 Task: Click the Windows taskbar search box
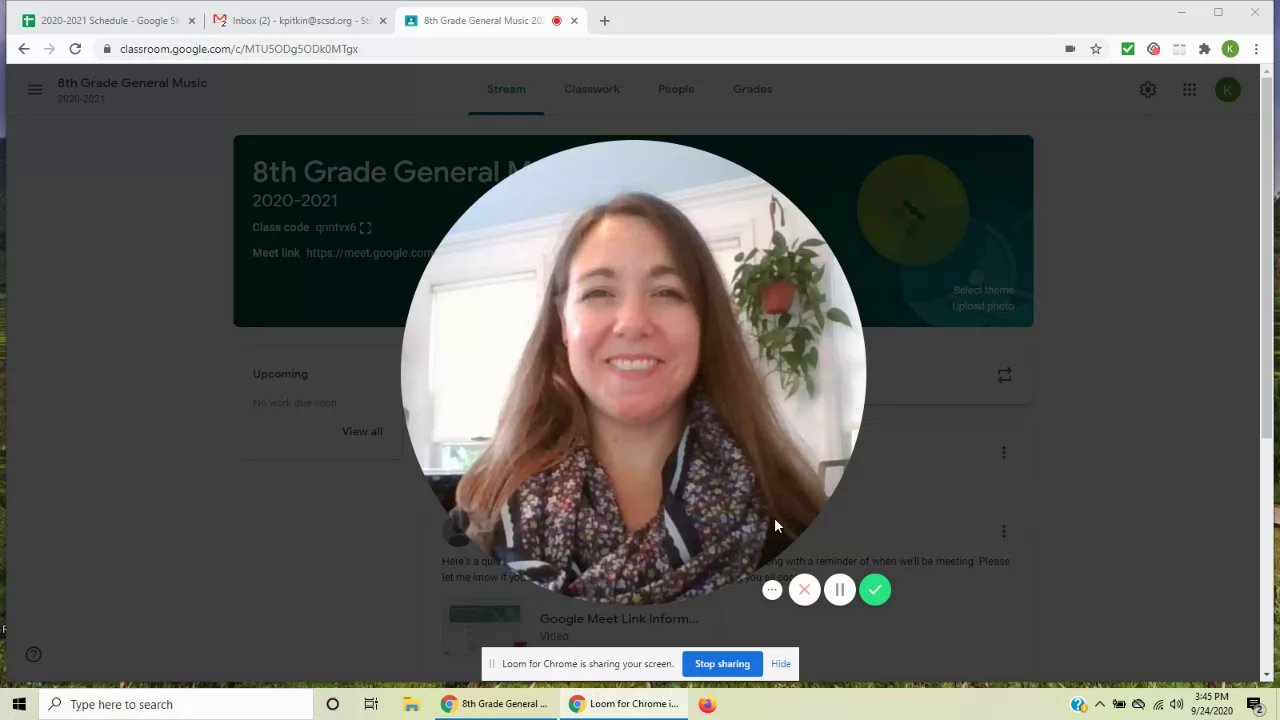point(176,704)
